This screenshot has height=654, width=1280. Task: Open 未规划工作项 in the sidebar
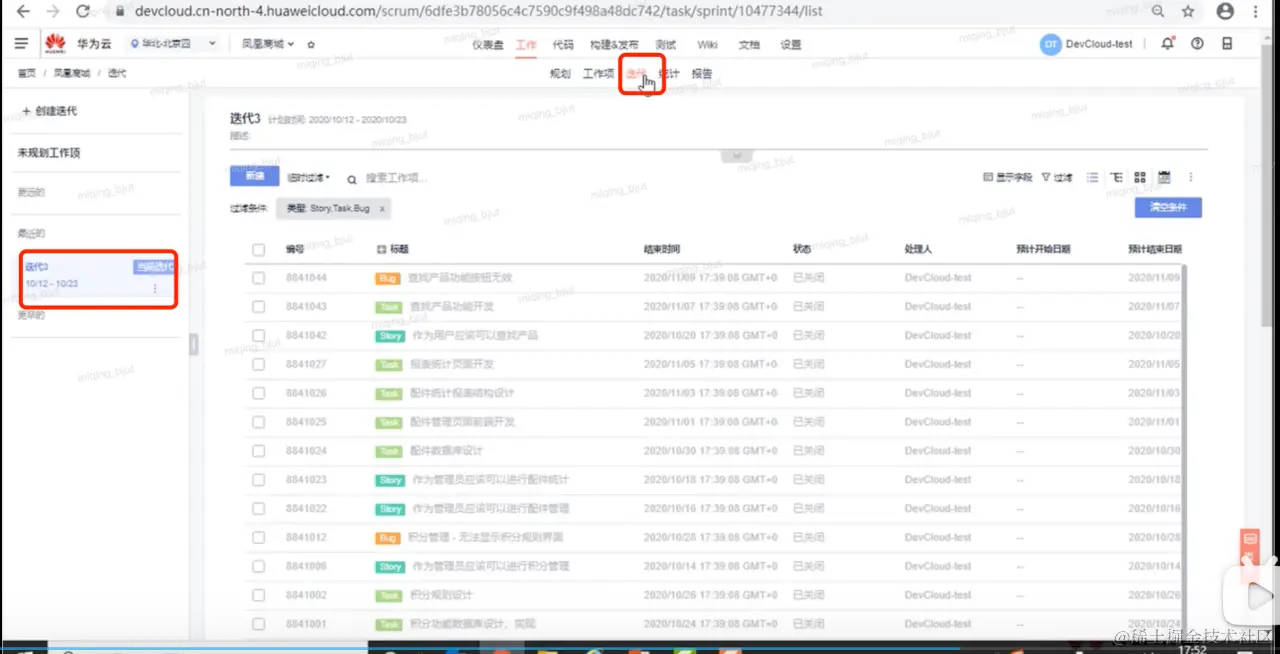[x=49, y=154]
